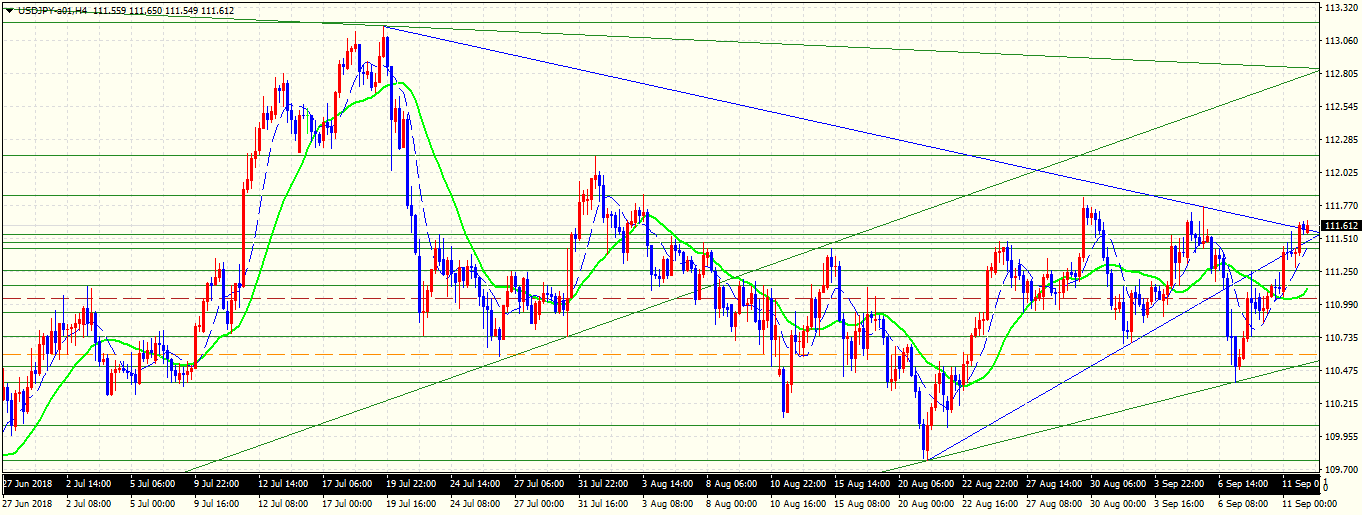Viewport: 1362px width, 515px height.
Task: Click the 112.805 price axis label
Action: pos(1339,74)
